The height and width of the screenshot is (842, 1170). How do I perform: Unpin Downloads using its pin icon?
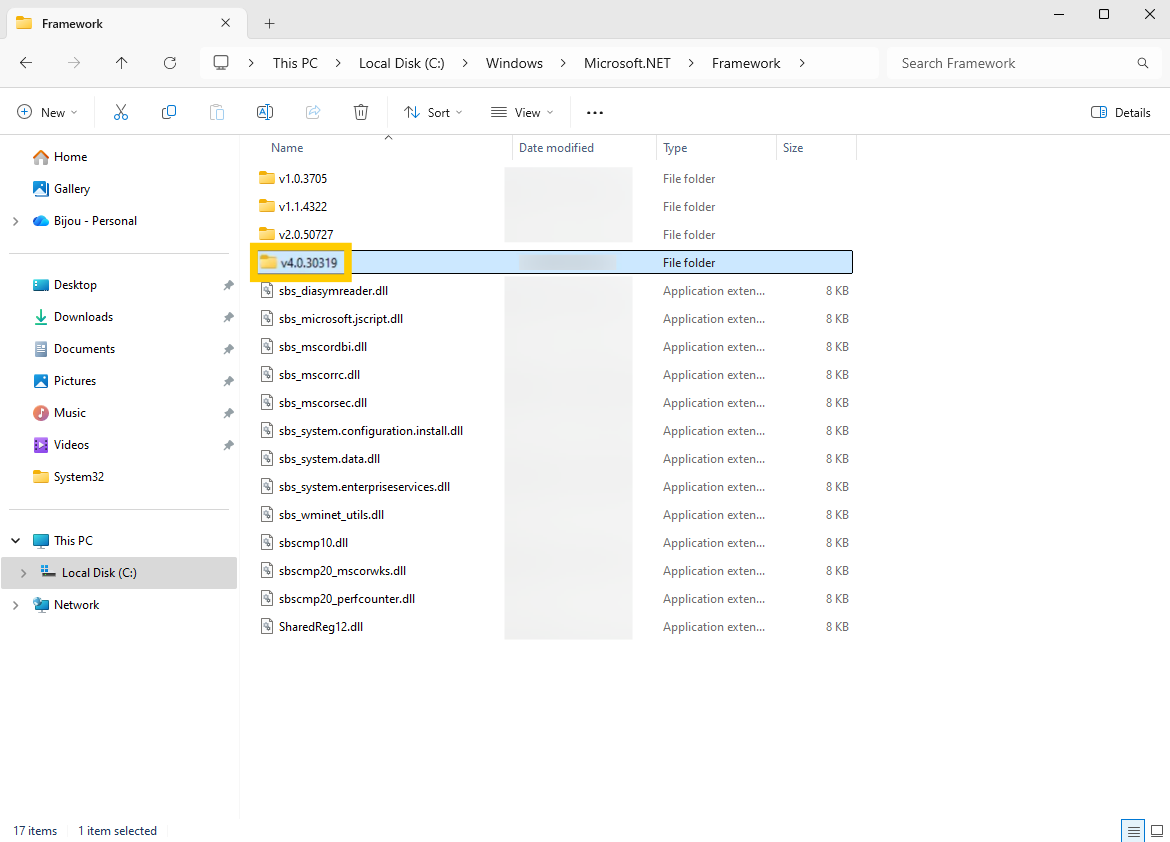tap(228, 317)
